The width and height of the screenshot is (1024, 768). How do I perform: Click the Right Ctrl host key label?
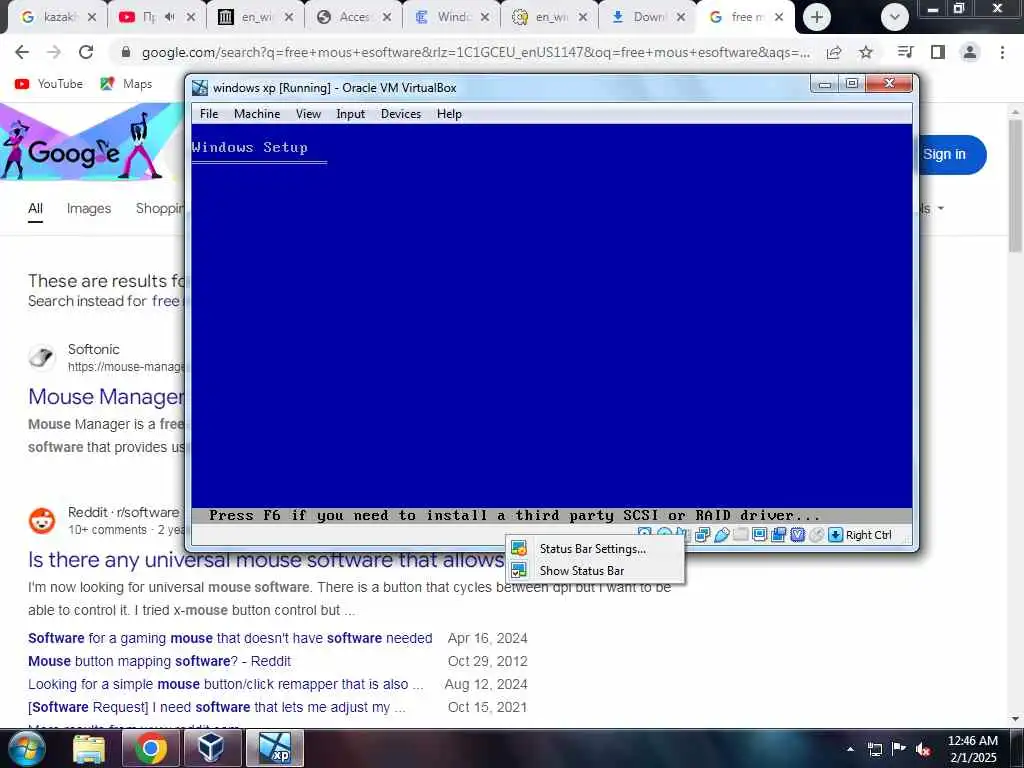[869, 535]
